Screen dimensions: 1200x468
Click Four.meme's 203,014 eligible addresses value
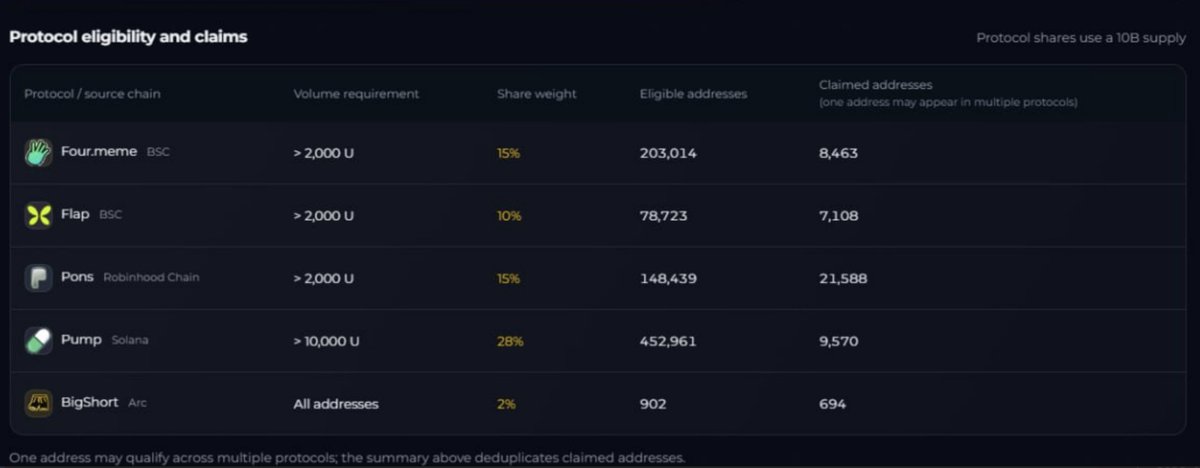point(668,153)
